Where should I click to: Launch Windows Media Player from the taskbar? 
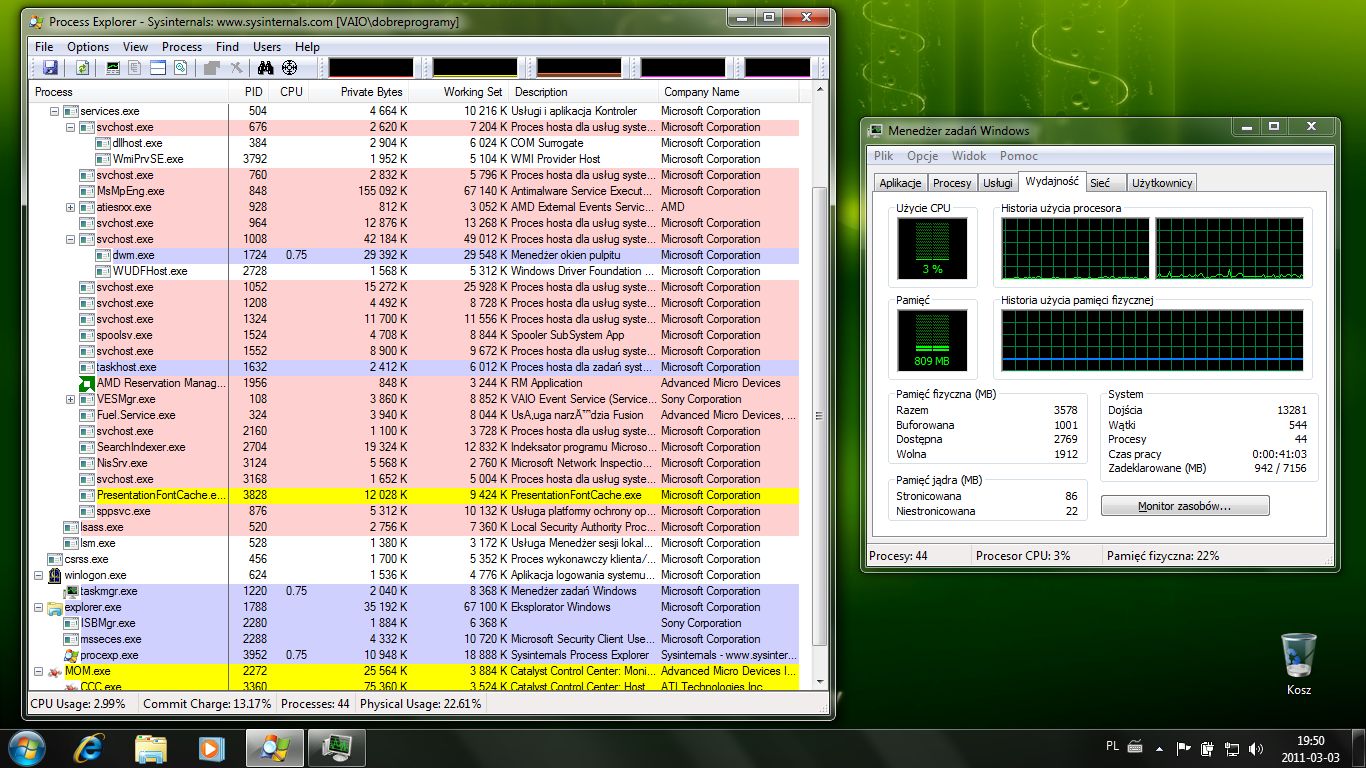[x=210, y=748]
